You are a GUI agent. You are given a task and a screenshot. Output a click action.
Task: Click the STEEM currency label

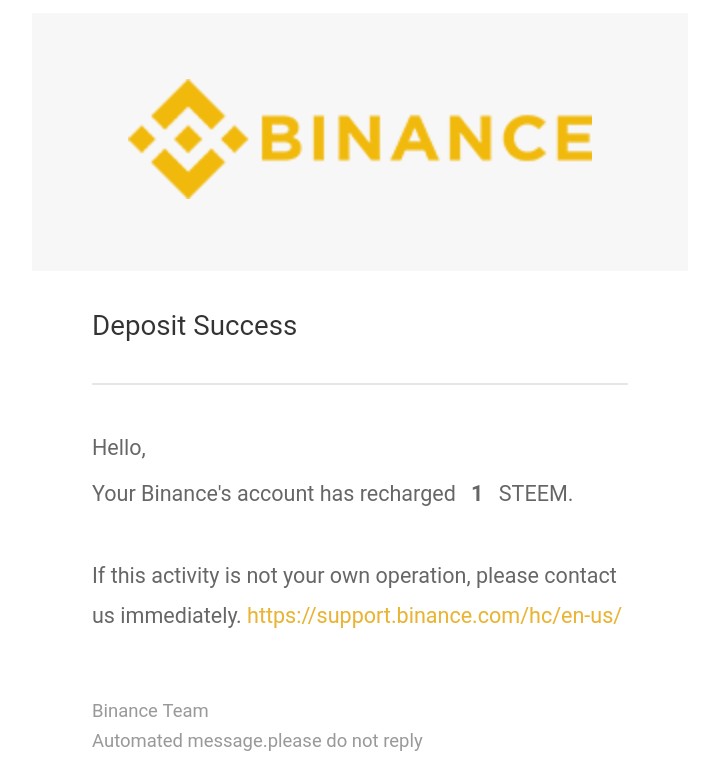535,494
